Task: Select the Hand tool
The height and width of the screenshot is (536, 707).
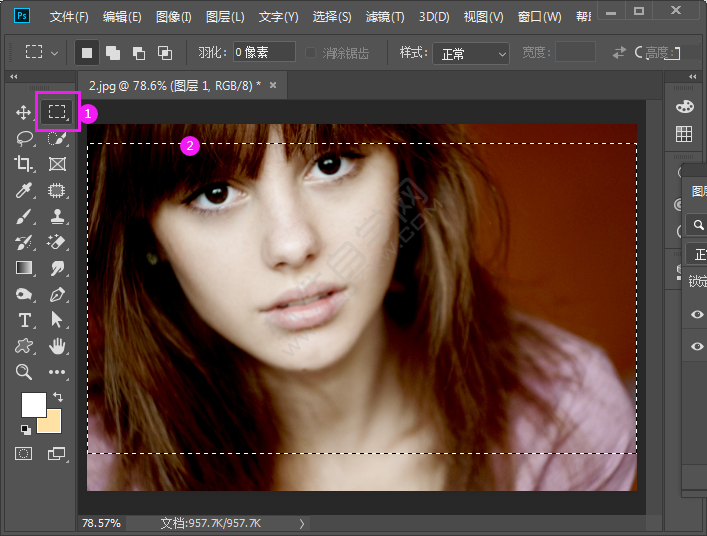Action: 57,346
